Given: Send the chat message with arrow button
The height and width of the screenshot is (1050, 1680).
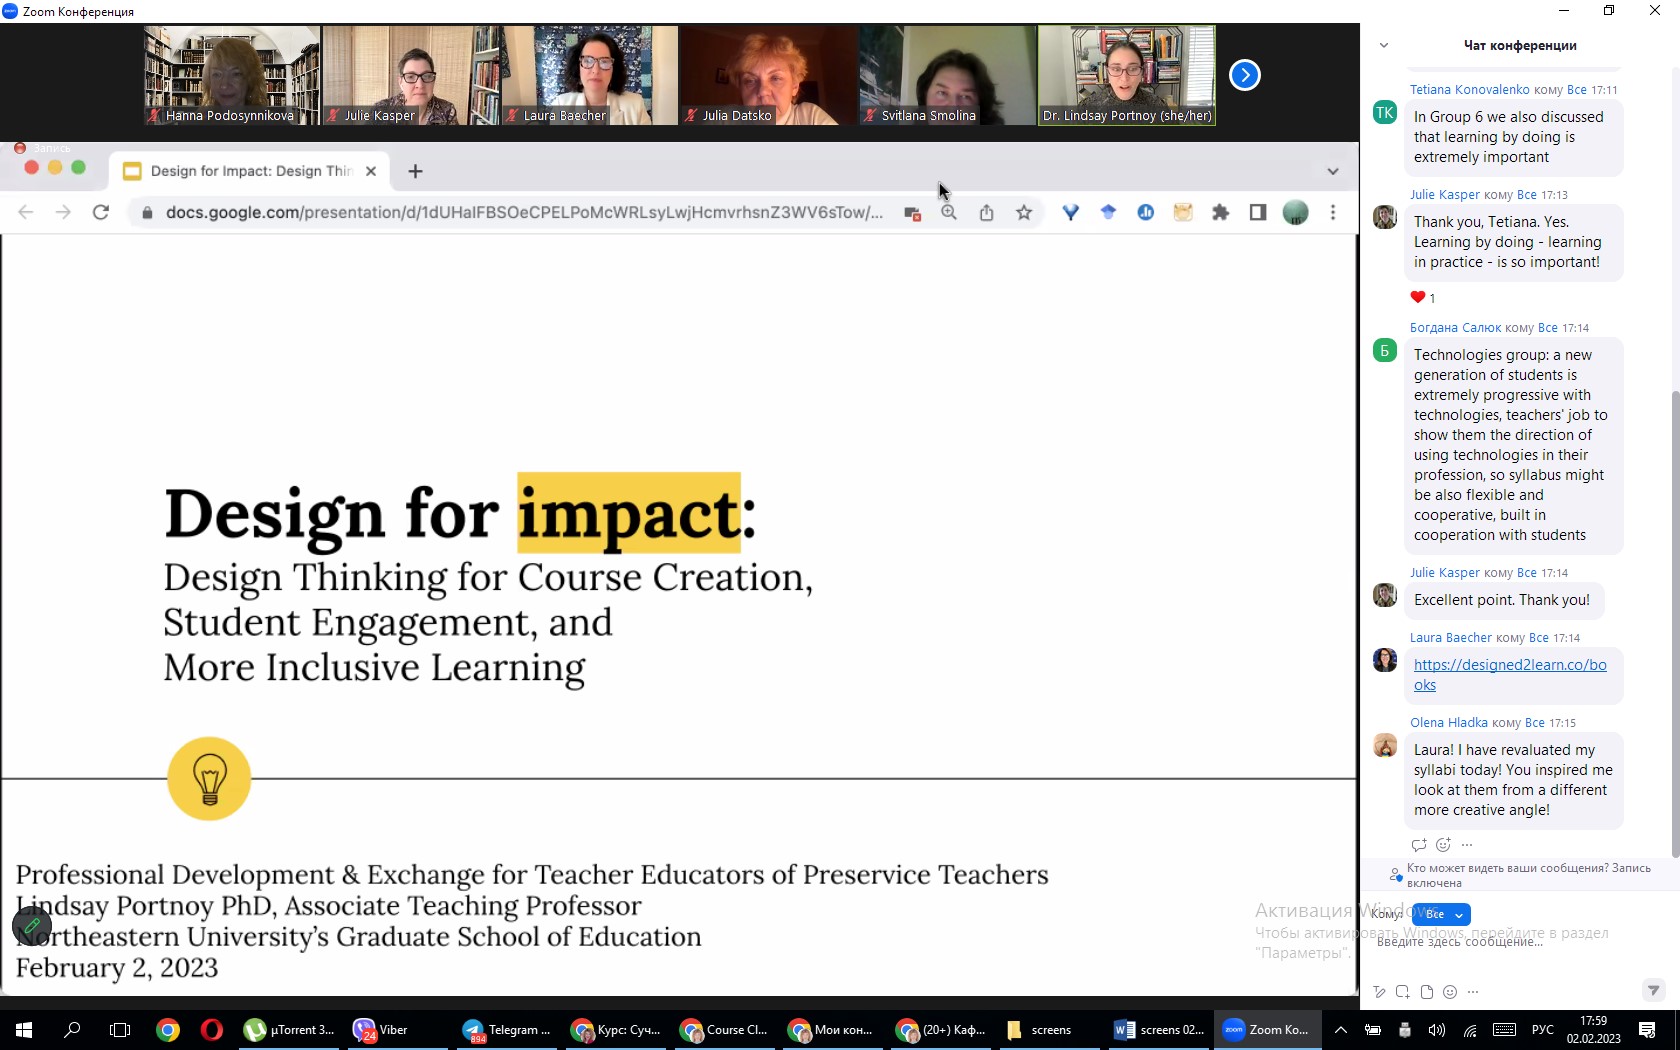Looking at the screenshot, I should pyautogui.click(x=1653, y=990).
